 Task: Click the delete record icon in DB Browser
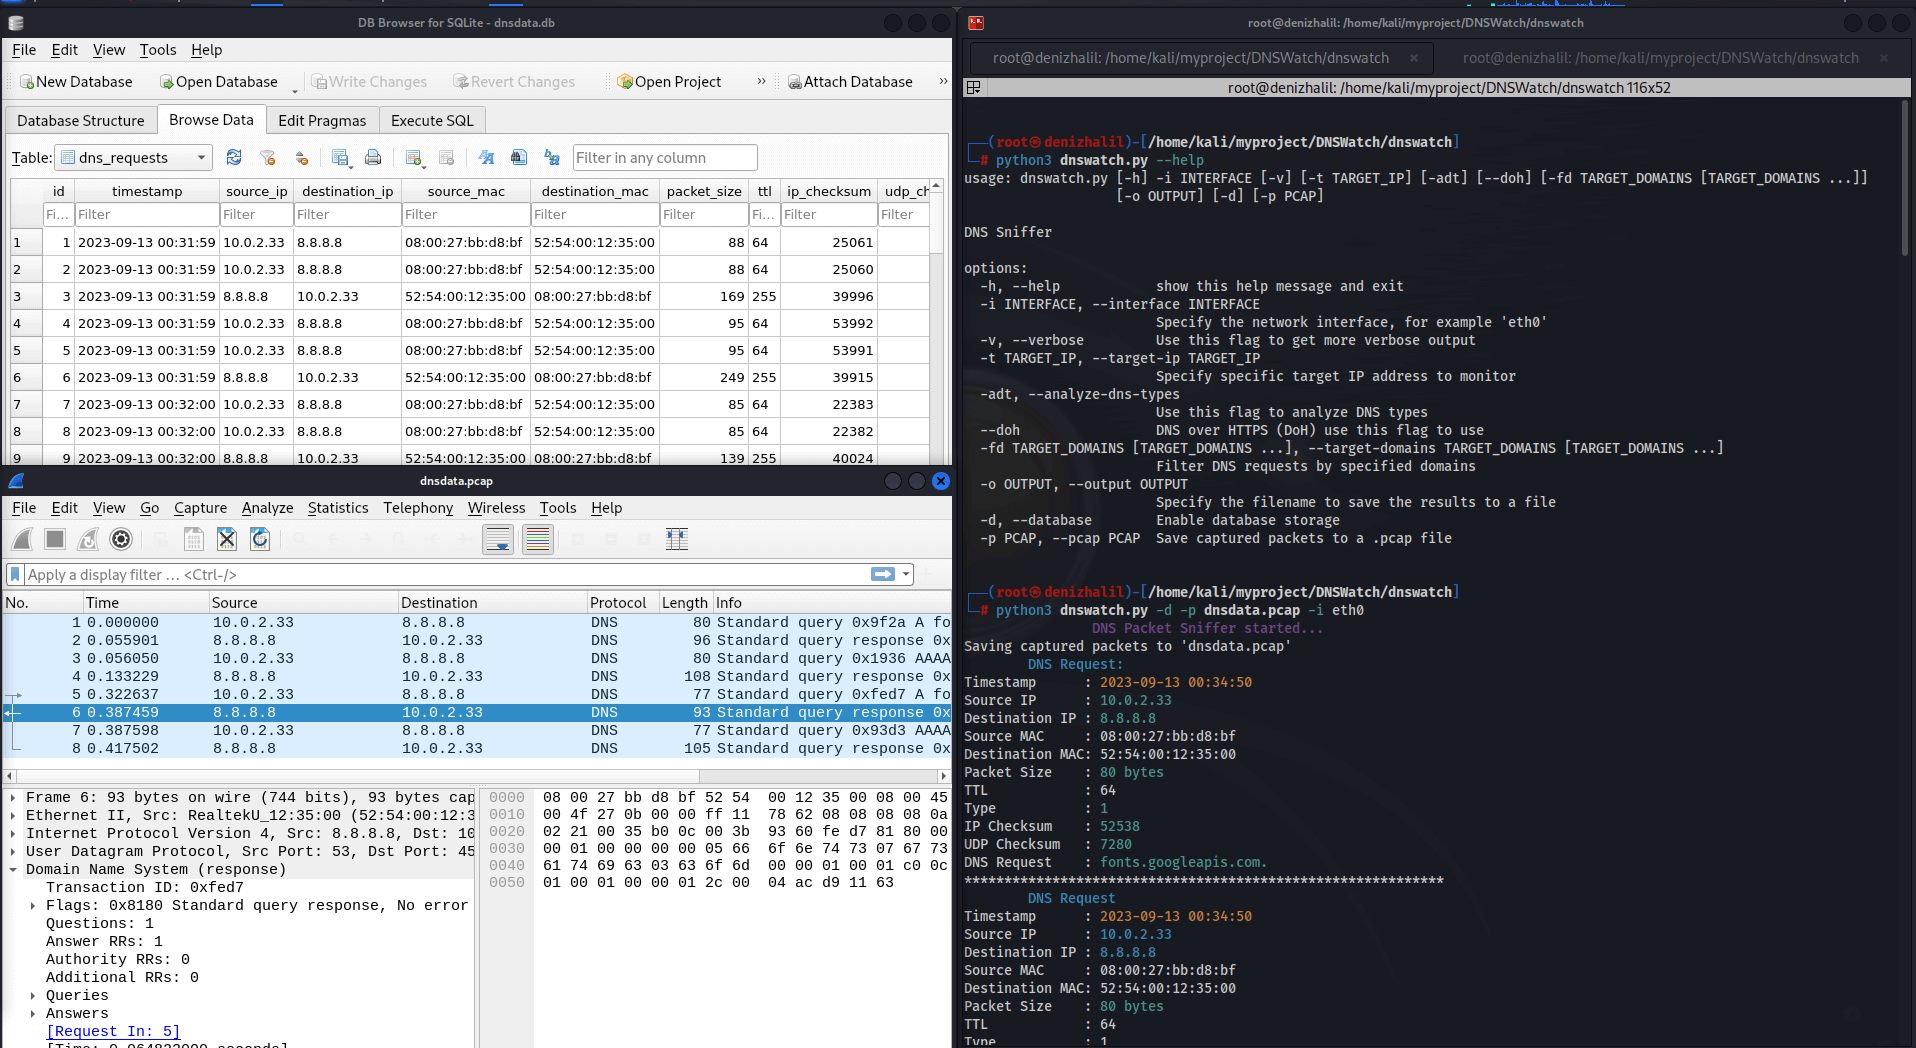(x=447, y=157)
